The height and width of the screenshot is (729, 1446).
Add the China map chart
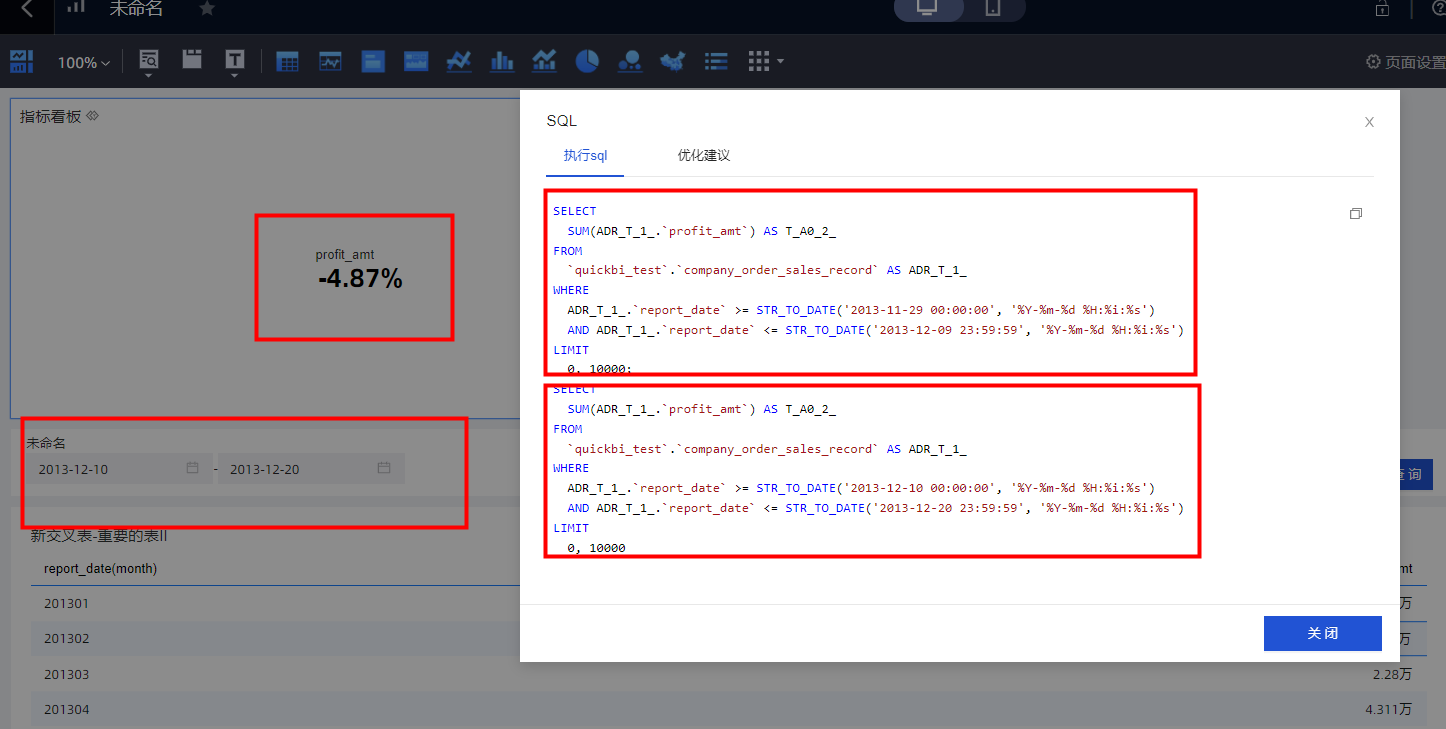[673, 62]
